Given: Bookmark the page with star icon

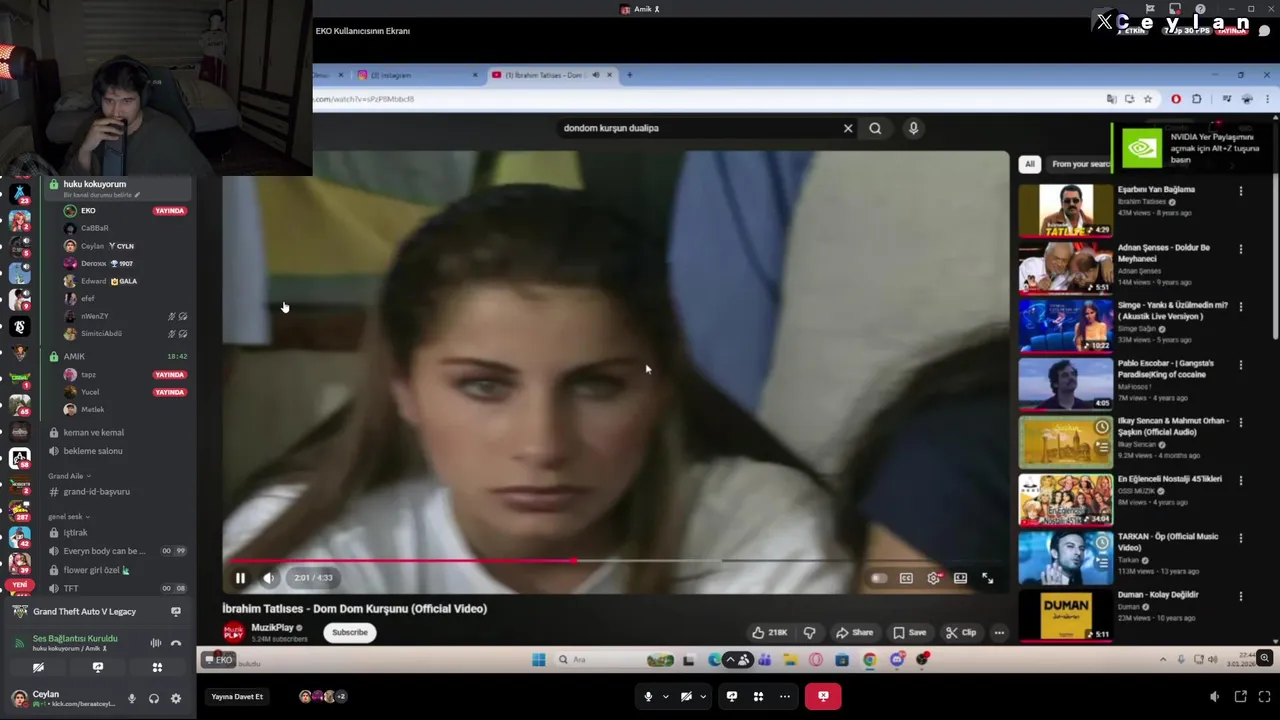Looking at the screenshot, I should pos(1148,99).
